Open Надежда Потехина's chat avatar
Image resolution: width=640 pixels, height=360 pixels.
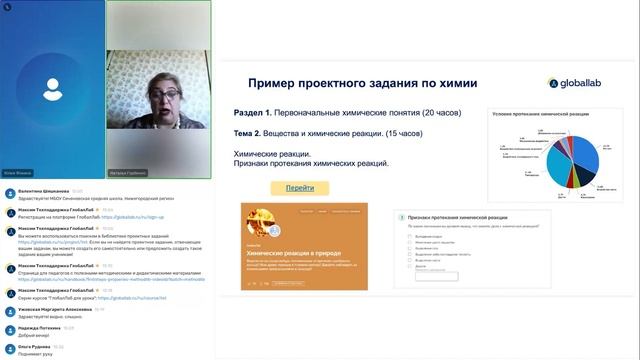coord(10,331)
